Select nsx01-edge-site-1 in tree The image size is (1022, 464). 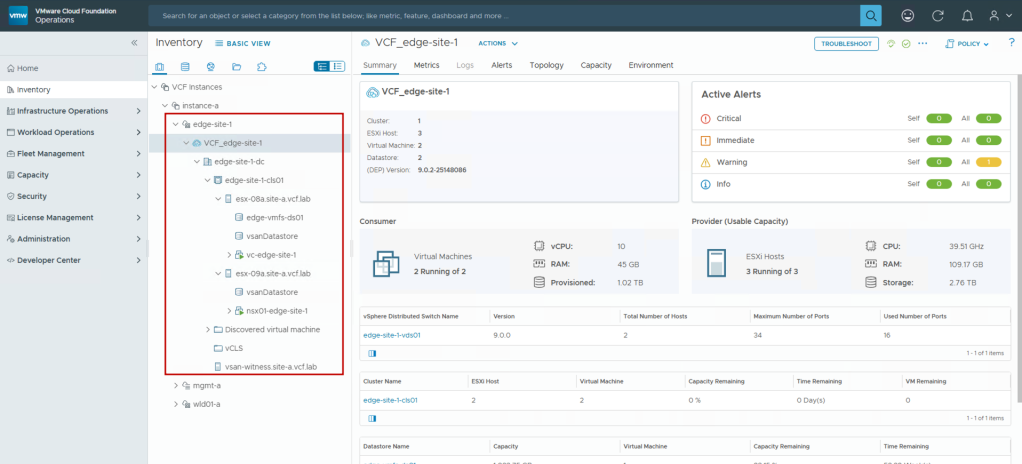pos(277,311)
